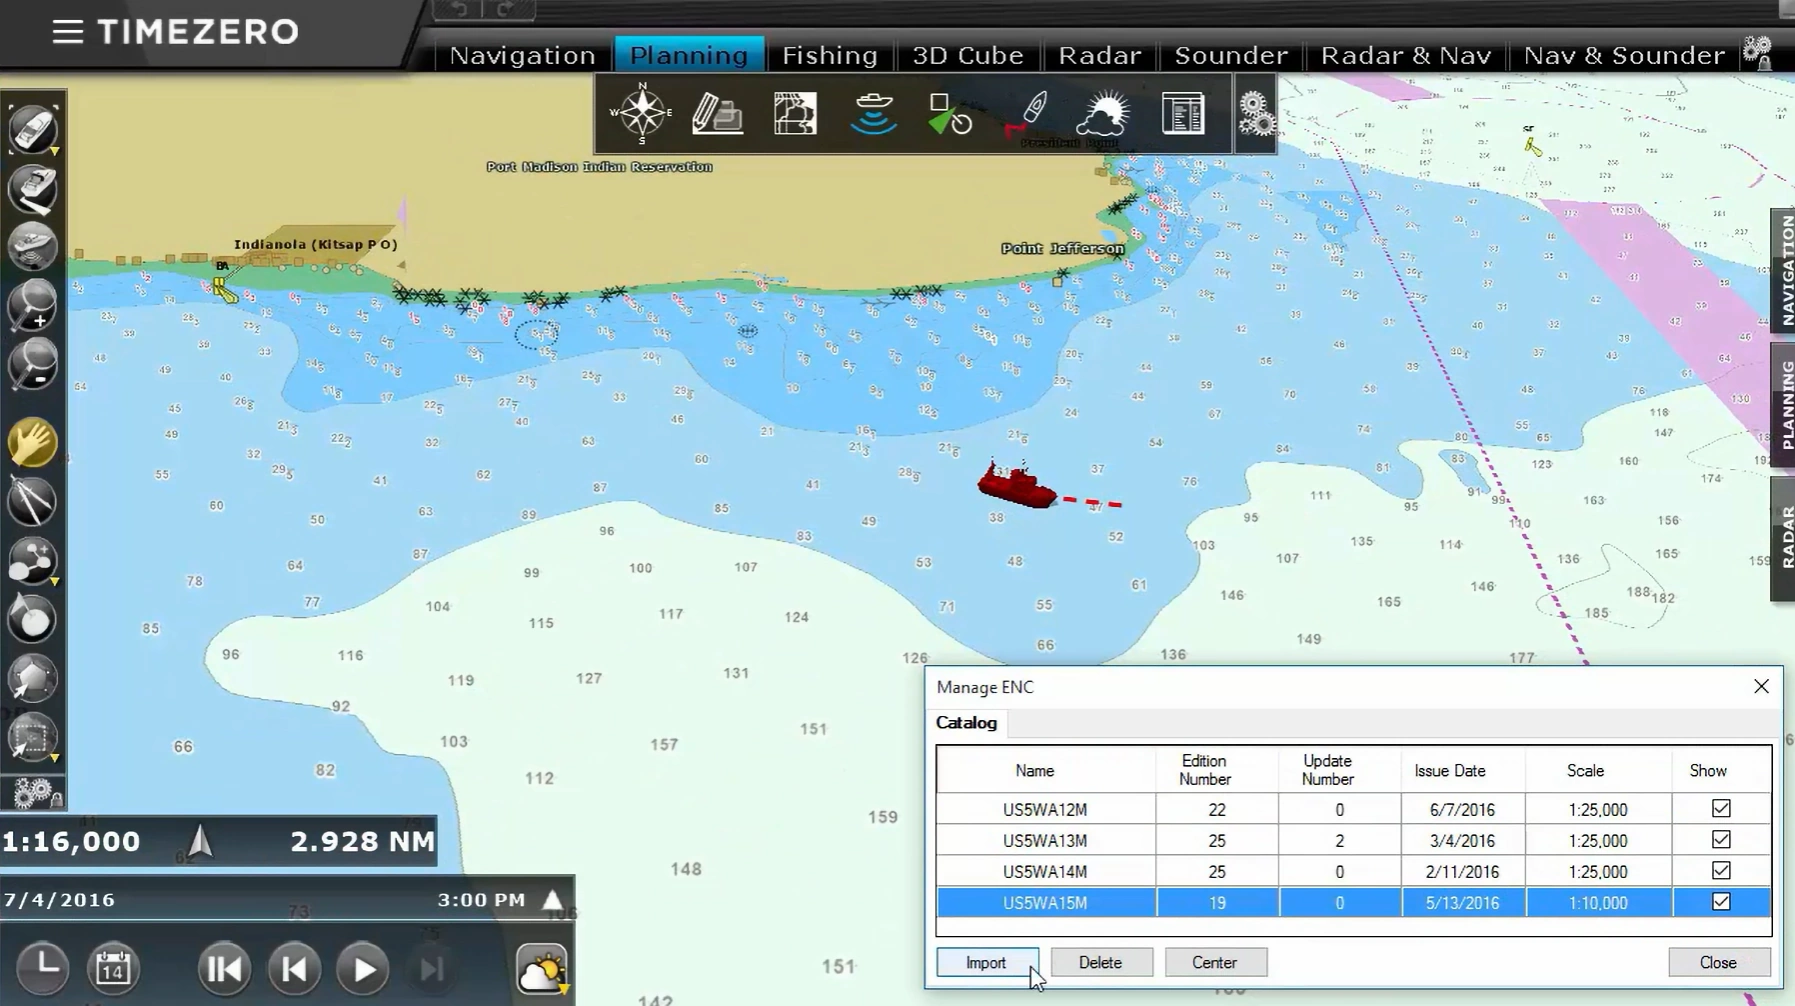The width and height of the screenshot is (1795, 1006).
Task: Play the timeline animation
Action: (363, 969)
